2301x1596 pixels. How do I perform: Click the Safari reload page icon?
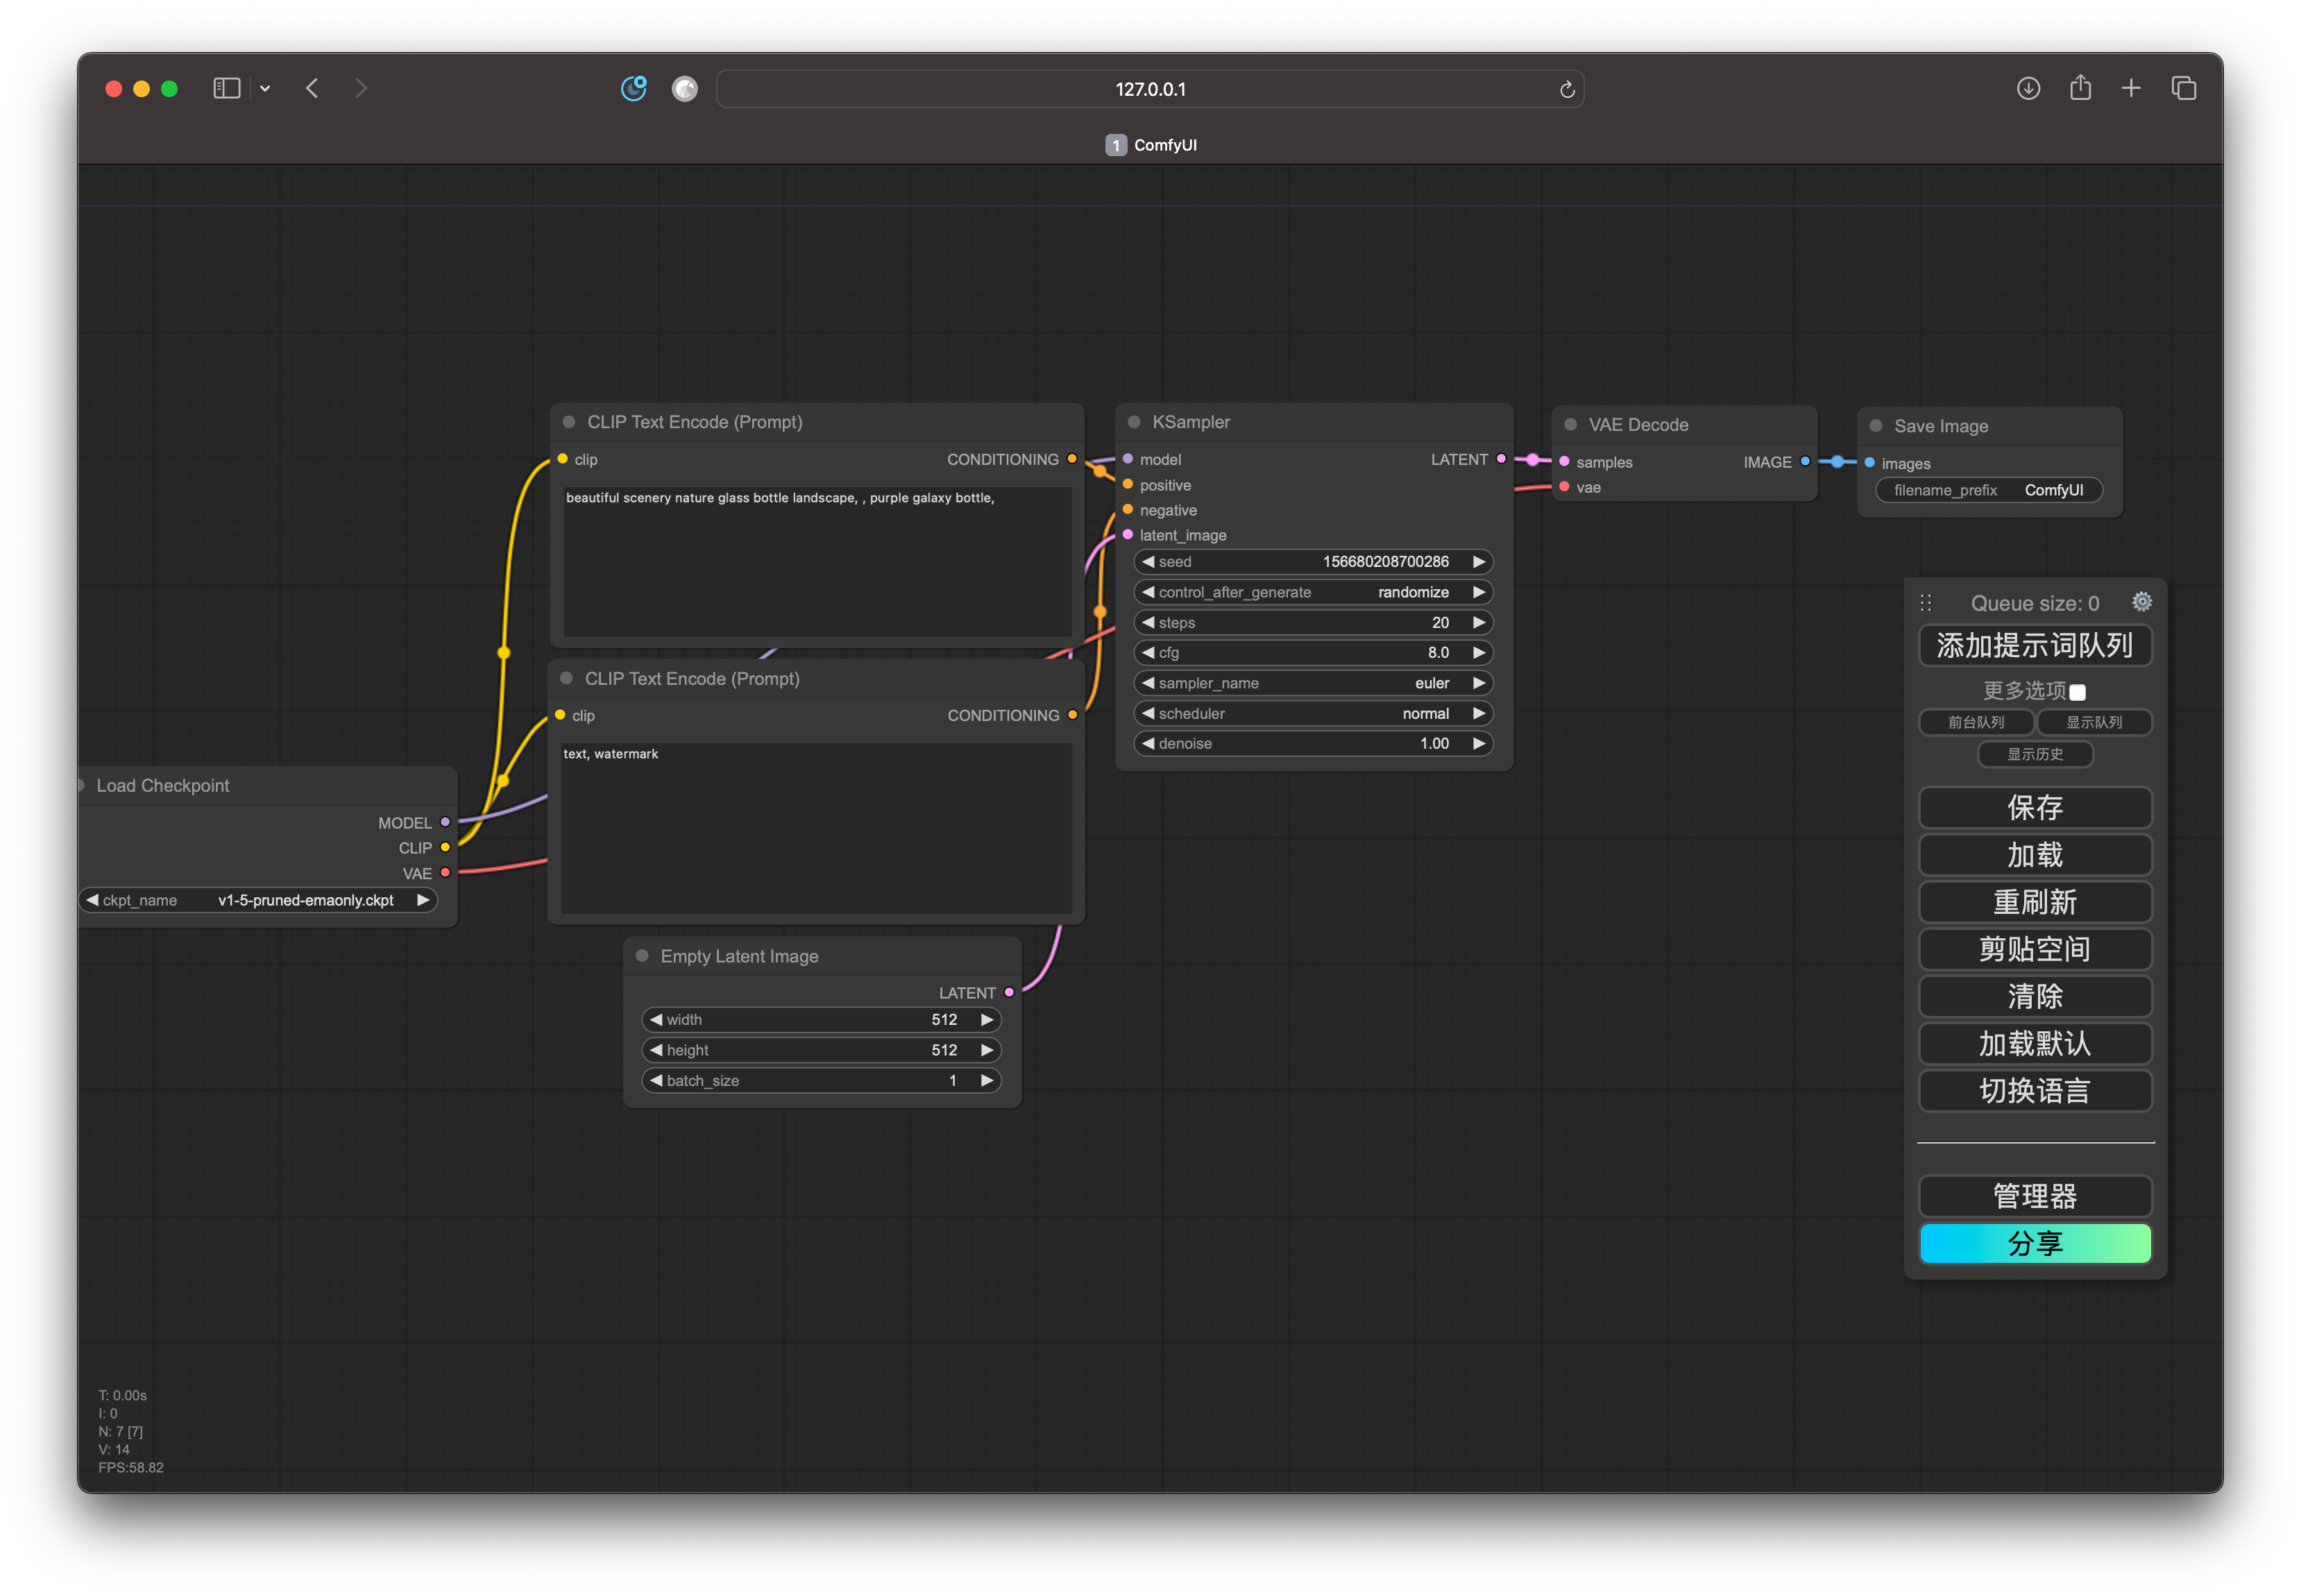1566,90
